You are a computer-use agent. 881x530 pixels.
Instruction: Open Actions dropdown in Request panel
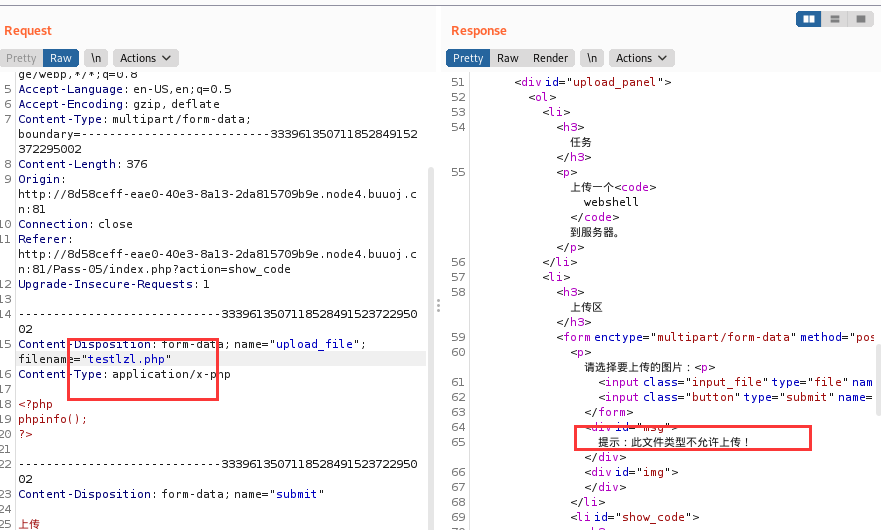coord(146,58)
